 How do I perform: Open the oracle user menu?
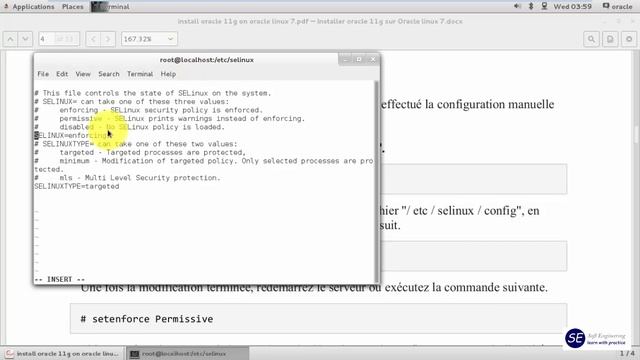[x=617, y=7]
